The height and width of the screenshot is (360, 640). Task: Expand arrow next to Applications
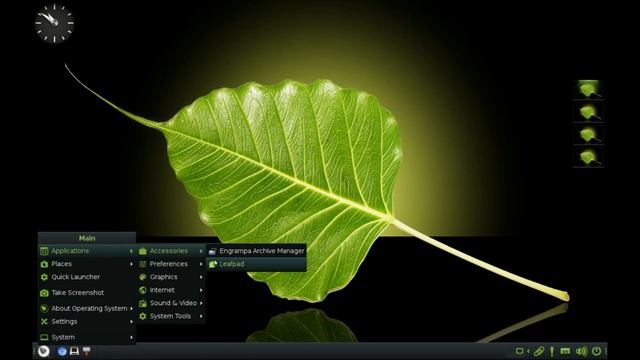131,251
